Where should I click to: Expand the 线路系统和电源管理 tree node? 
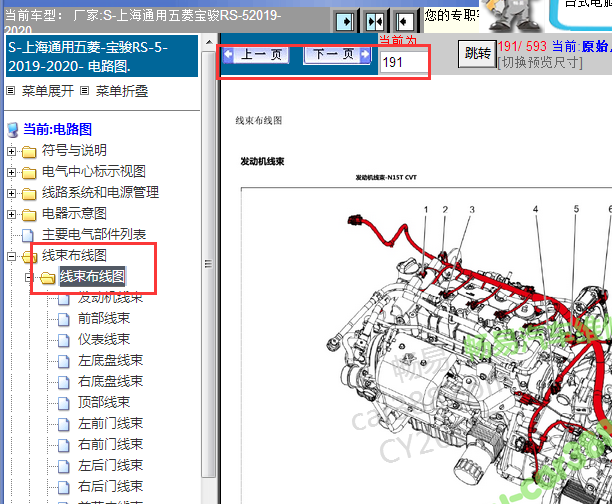click(x=11, y=193)
